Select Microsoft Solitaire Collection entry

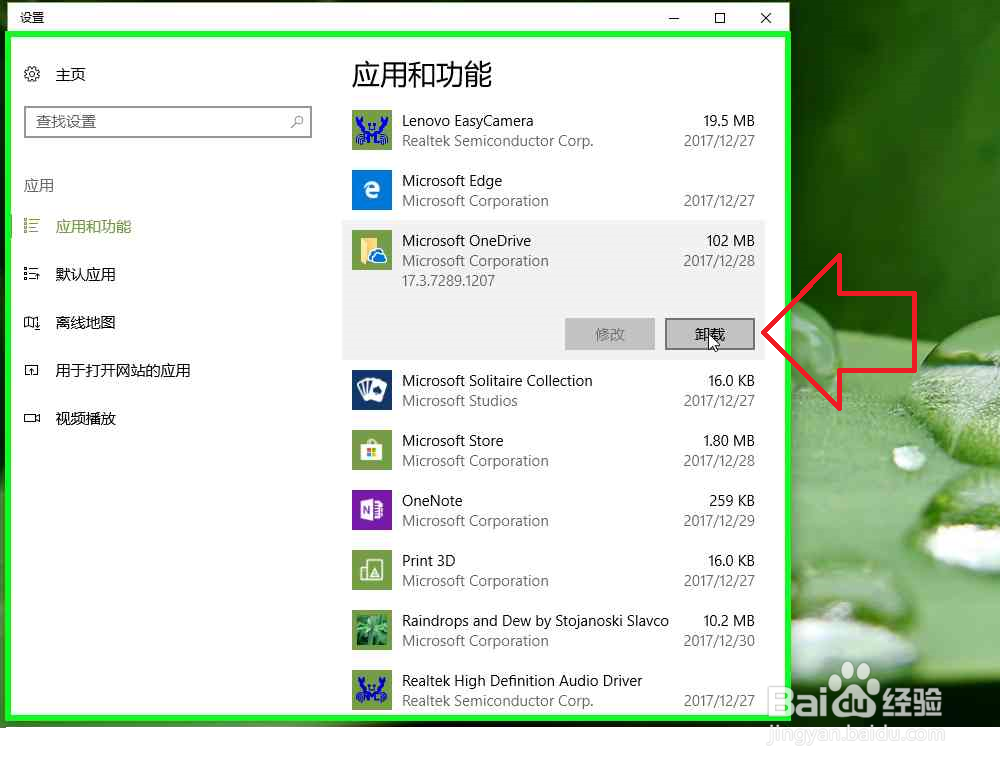pos(497,380)
